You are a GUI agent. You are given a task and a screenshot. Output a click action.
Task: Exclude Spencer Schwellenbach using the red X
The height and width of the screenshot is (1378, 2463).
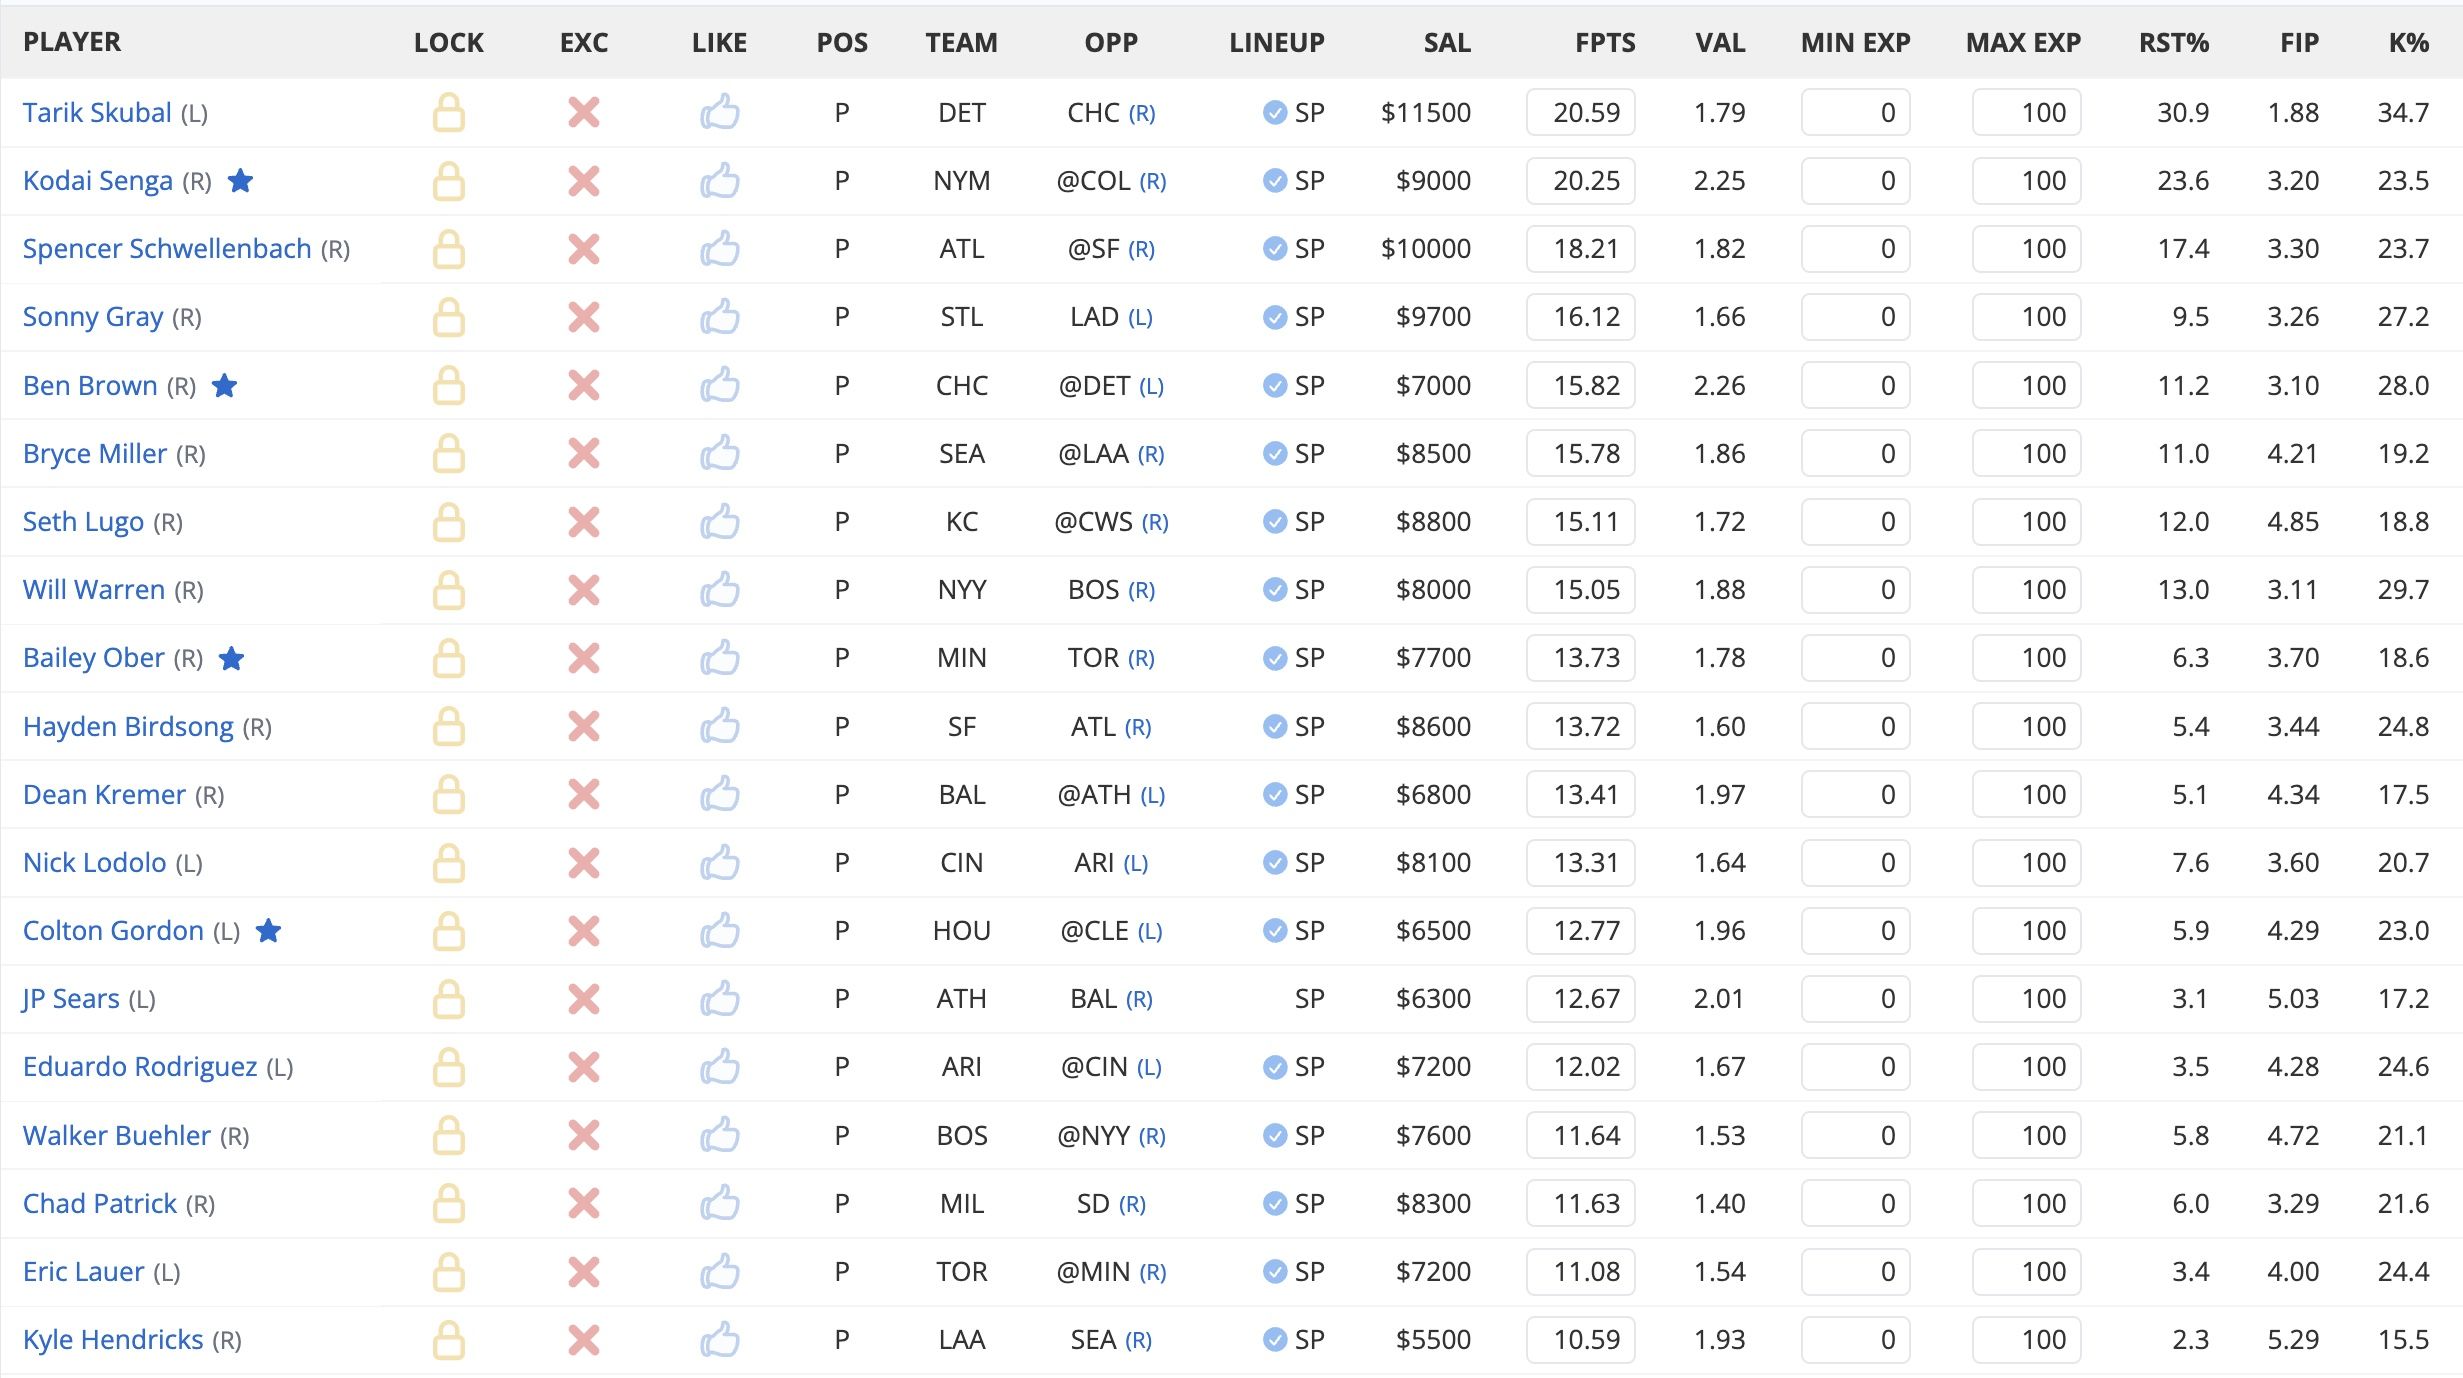[584, 249]
